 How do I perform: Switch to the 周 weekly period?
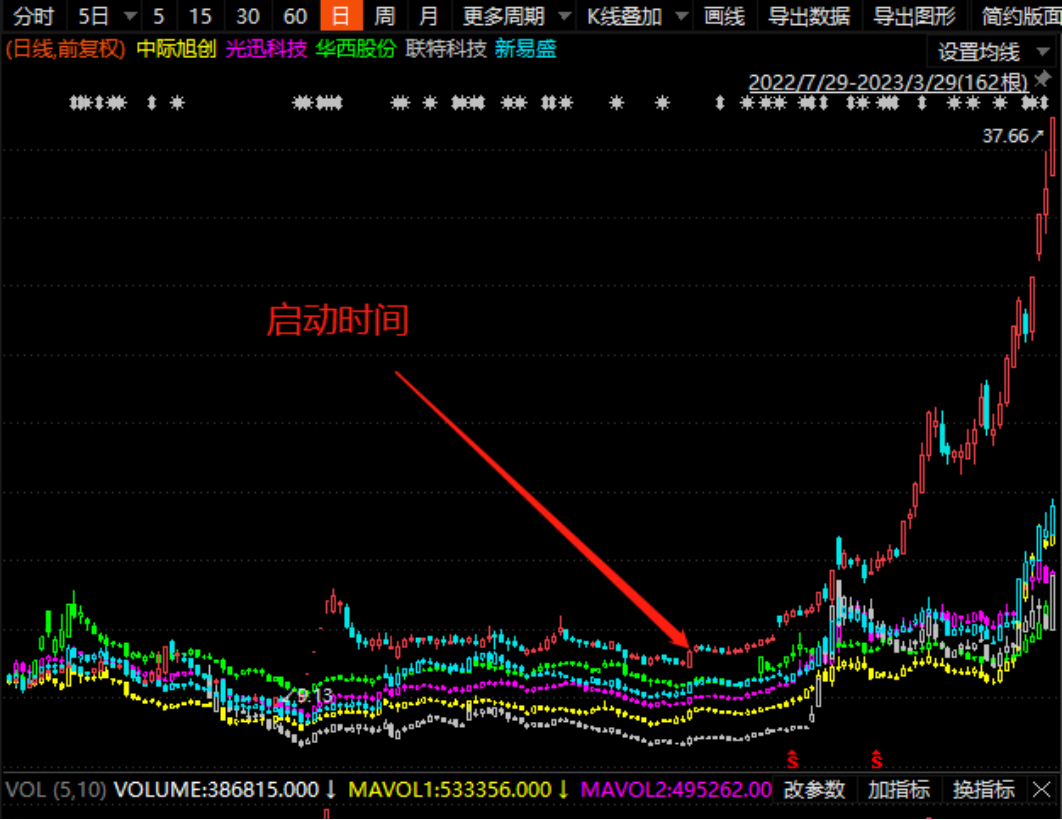pyautogui.click(x=384, y=16)
